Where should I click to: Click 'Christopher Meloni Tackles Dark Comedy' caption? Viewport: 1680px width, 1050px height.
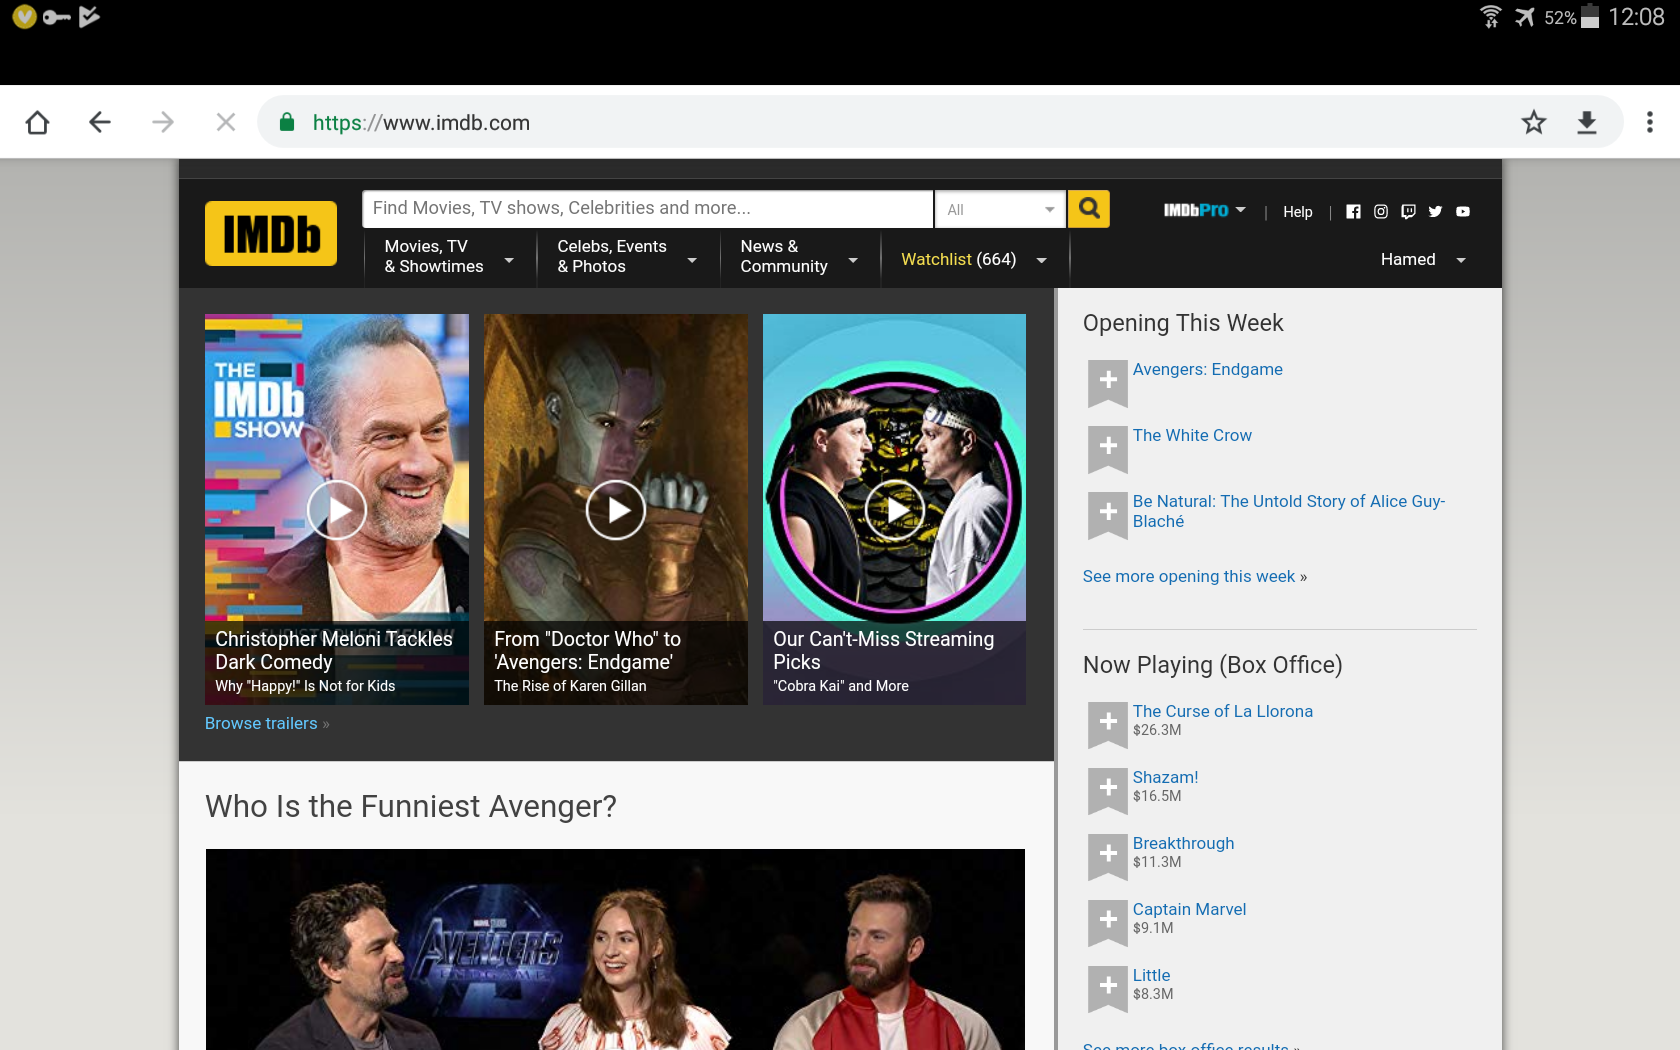pos(334,650)
